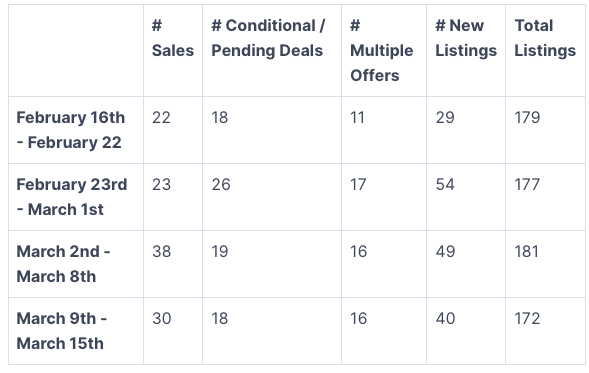This screenshot has width=589, height=373.
Task: Click the multiple offers value 17
Action: tap(358, 184)
